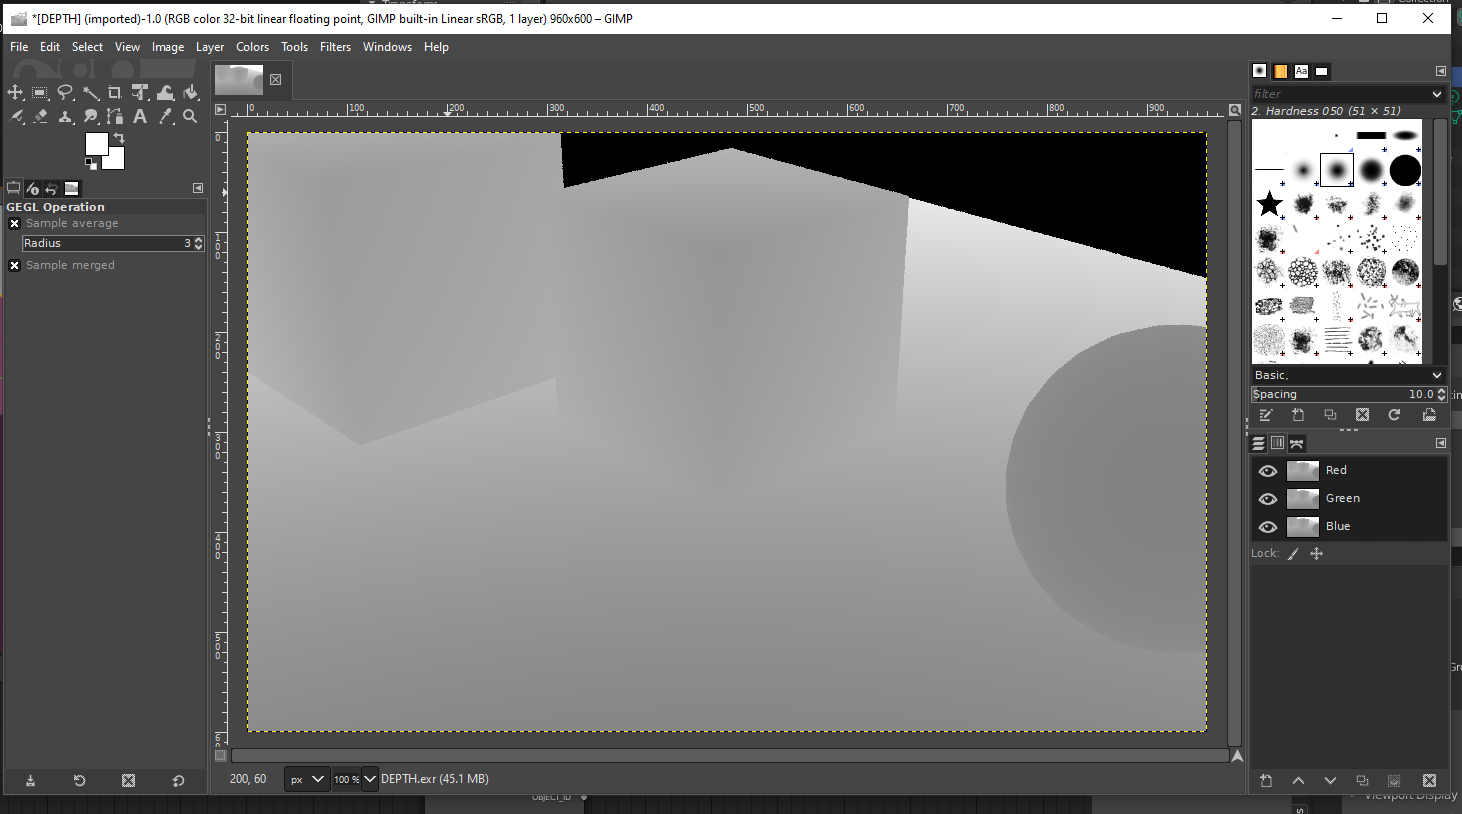Expand the zoom percentage dropdown
The image size is (1462, 814).
pos(370,780)
